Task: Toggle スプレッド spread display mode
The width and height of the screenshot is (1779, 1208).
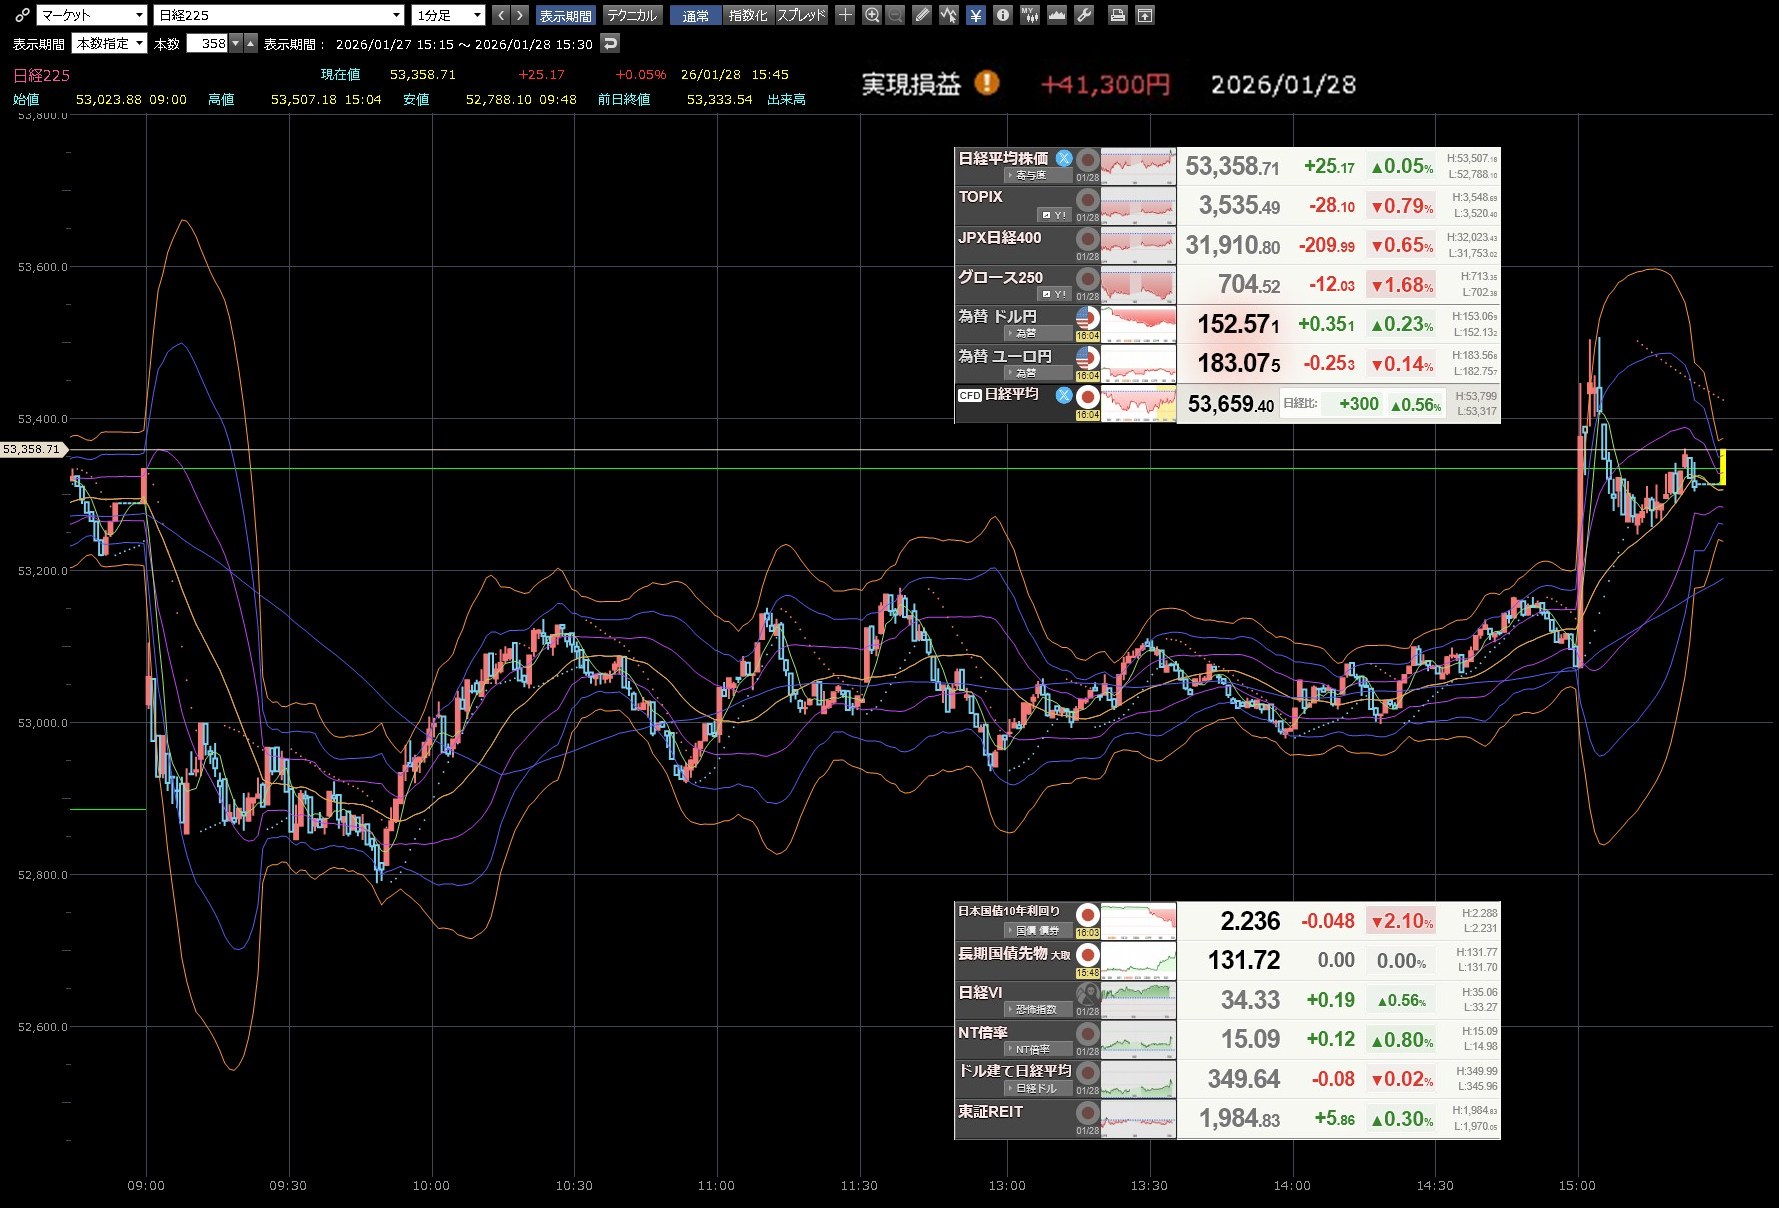Action: point(802,15)
